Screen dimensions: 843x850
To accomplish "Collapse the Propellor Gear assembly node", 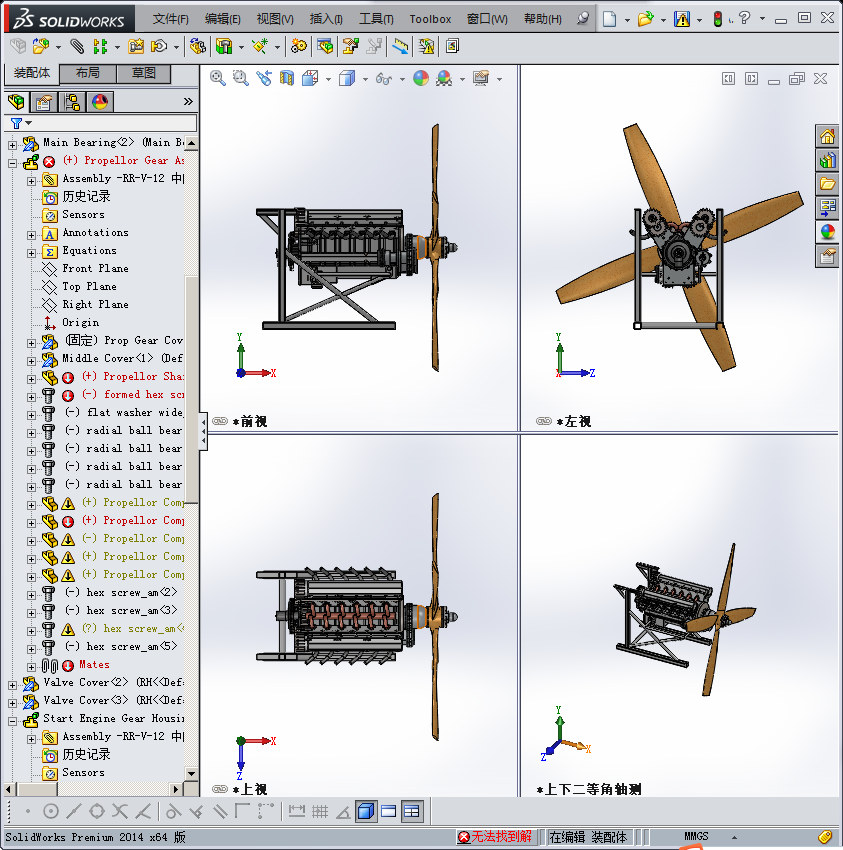I will click(13, 161).
